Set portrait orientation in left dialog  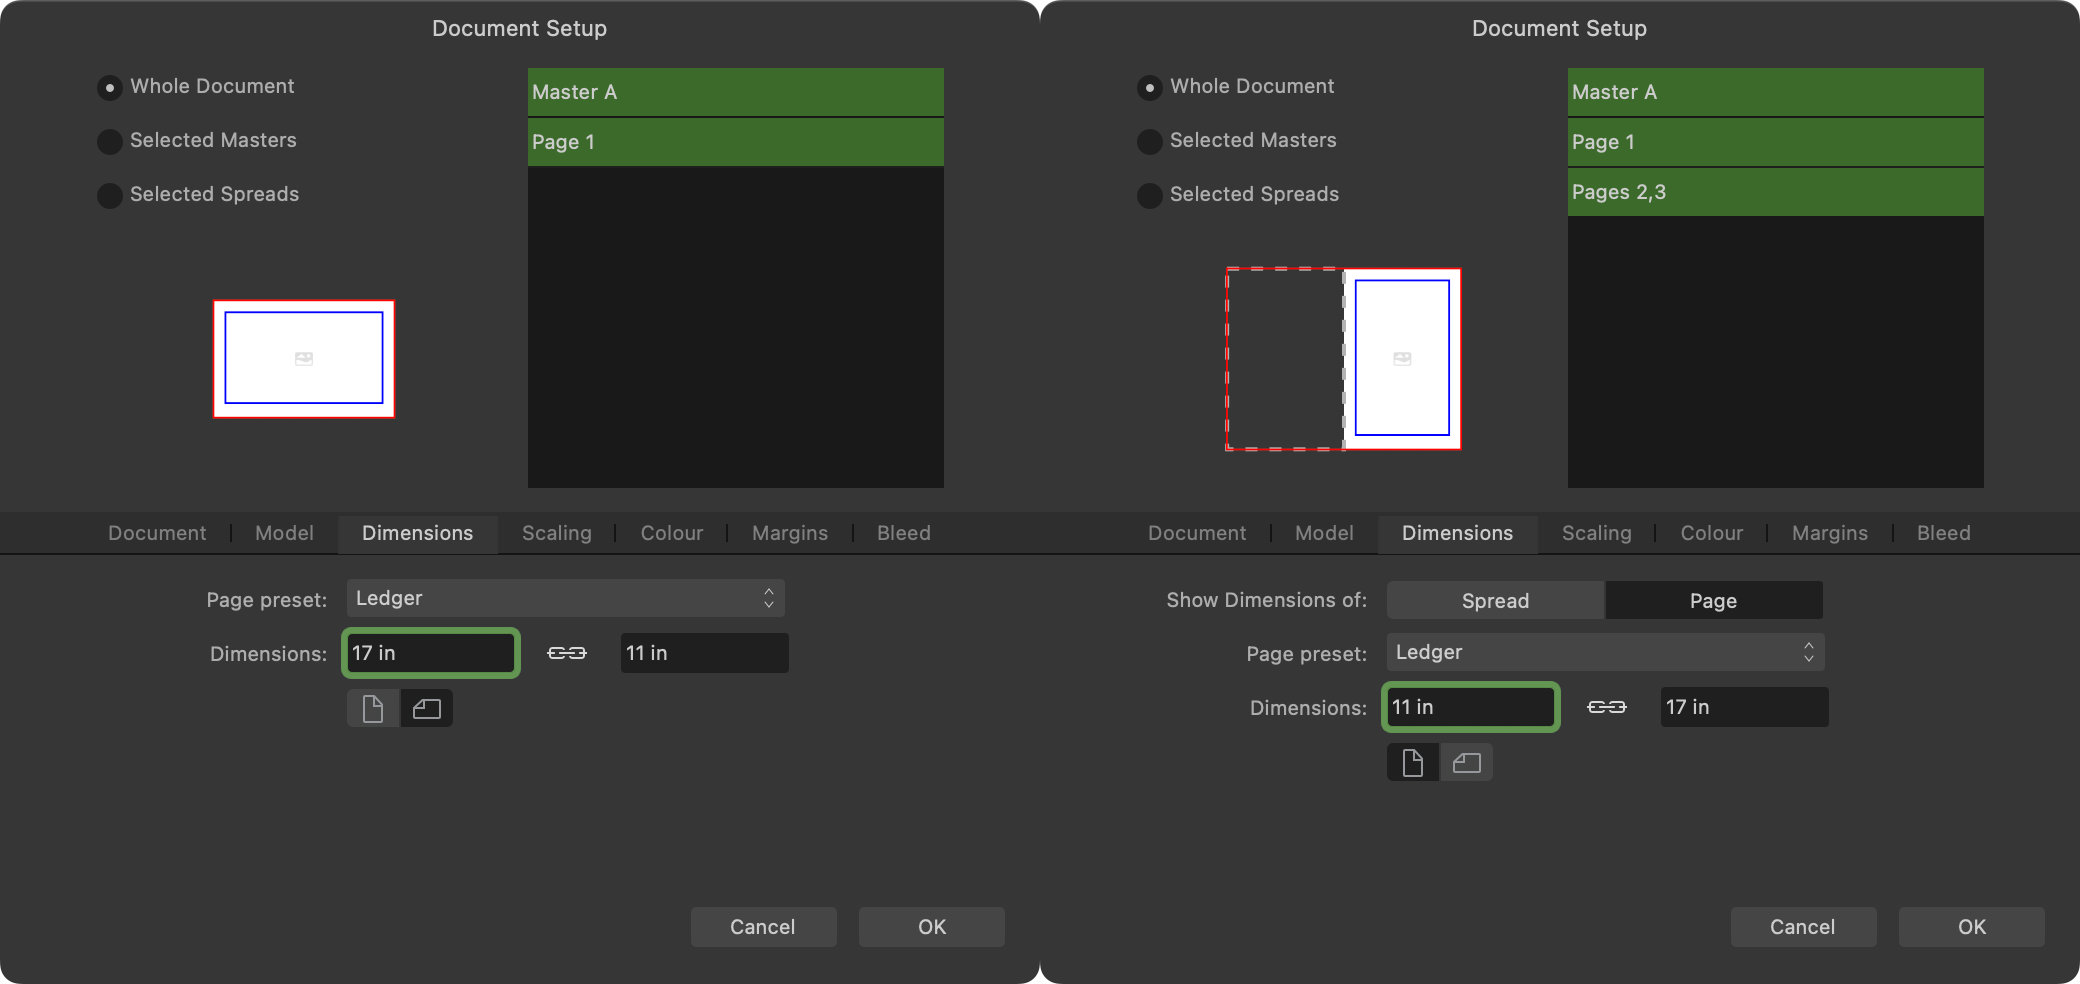tap(373, 708)
